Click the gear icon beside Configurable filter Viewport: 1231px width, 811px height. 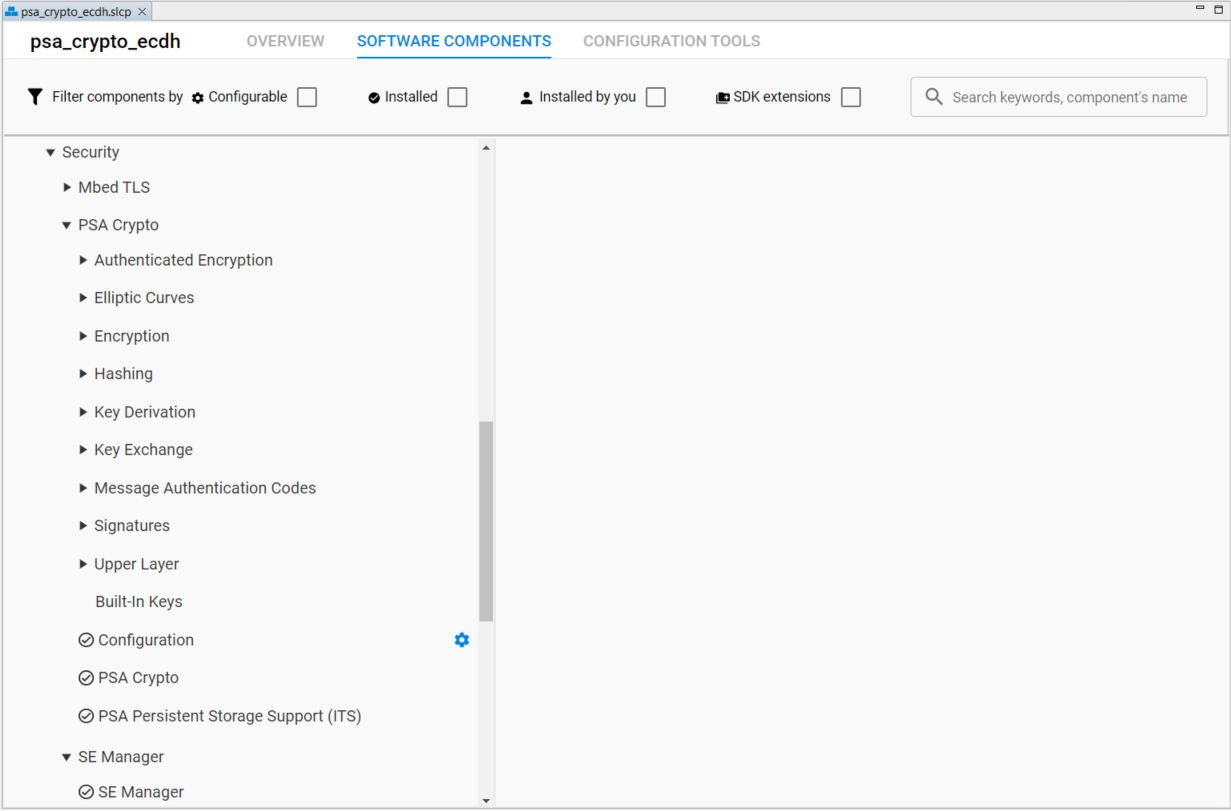(197, 96)
